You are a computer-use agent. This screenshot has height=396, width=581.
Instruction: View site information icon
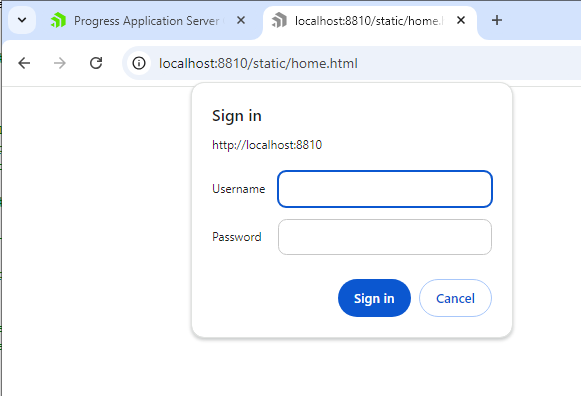pos(139,63)
